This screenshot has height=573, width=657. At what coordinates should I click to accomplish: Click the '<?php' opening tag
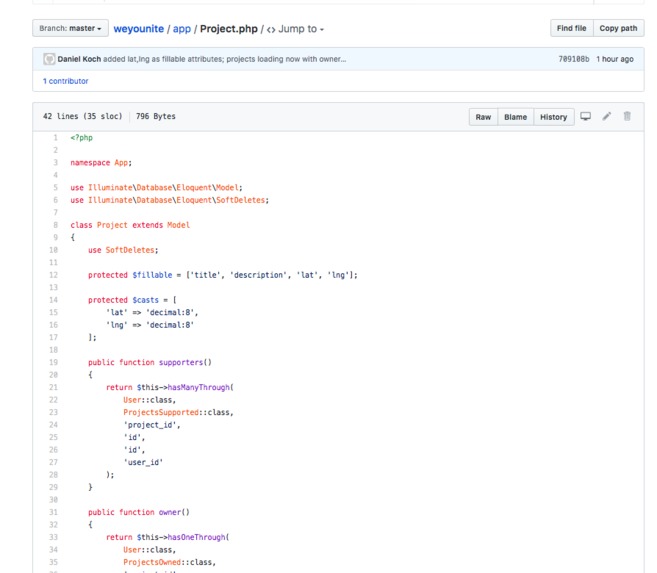pos(81,137)
